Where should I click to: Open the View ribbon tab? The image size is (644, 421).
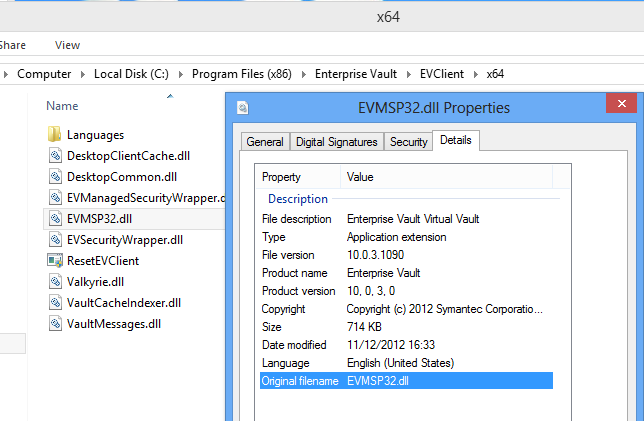[x=67, y=45]
